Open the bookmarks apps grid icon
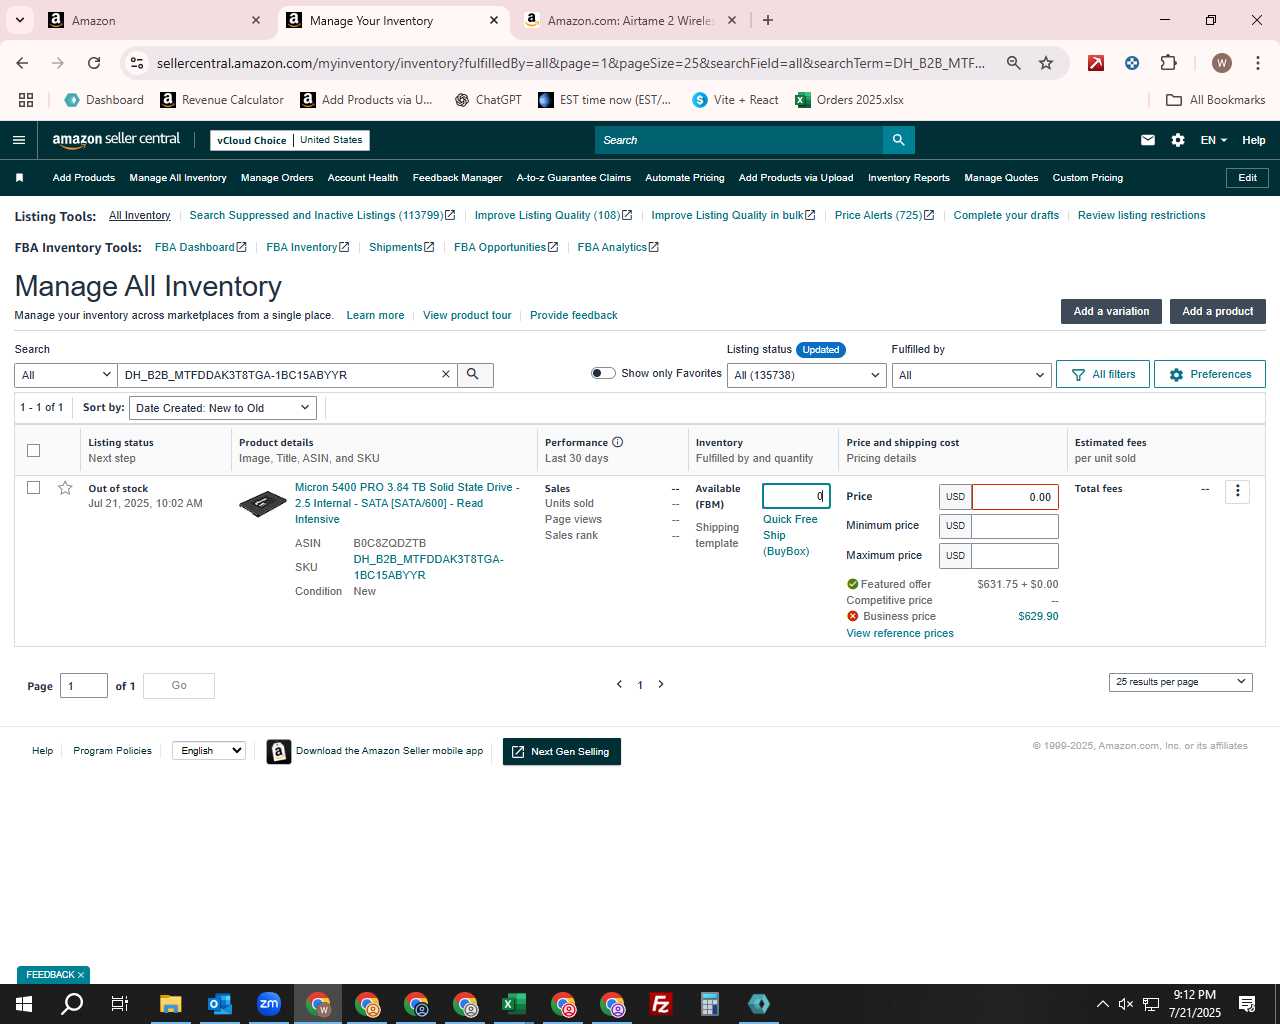Viewport: 1280px width, 1024px height. click(x=26, y=100)
